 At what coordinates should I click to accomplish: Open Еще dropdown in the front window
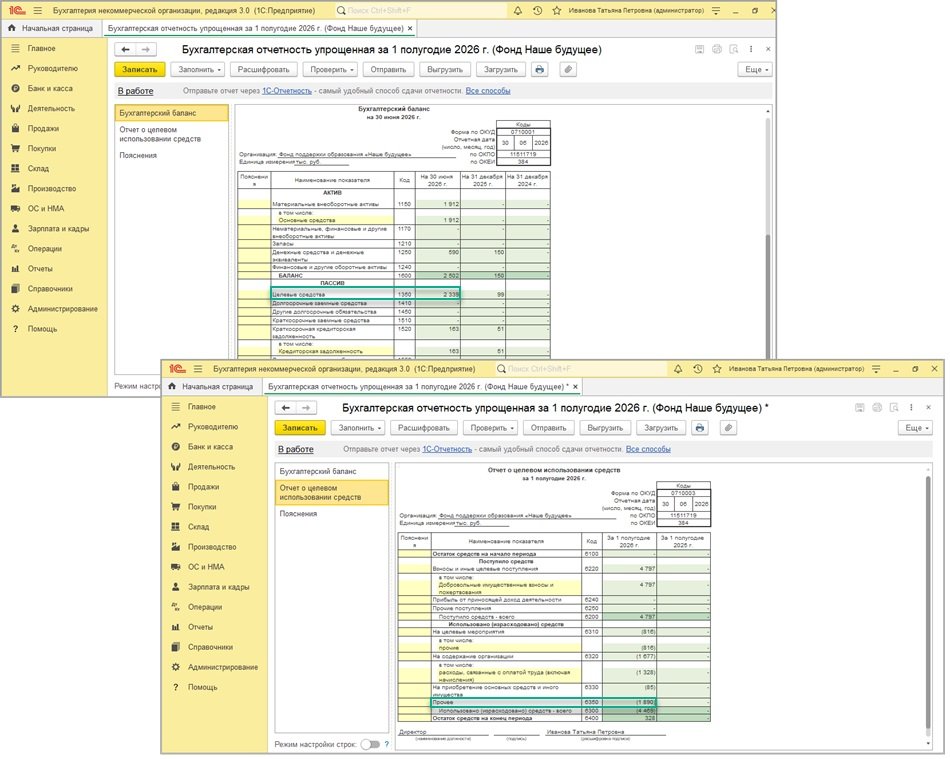click(x=915, y=428)
